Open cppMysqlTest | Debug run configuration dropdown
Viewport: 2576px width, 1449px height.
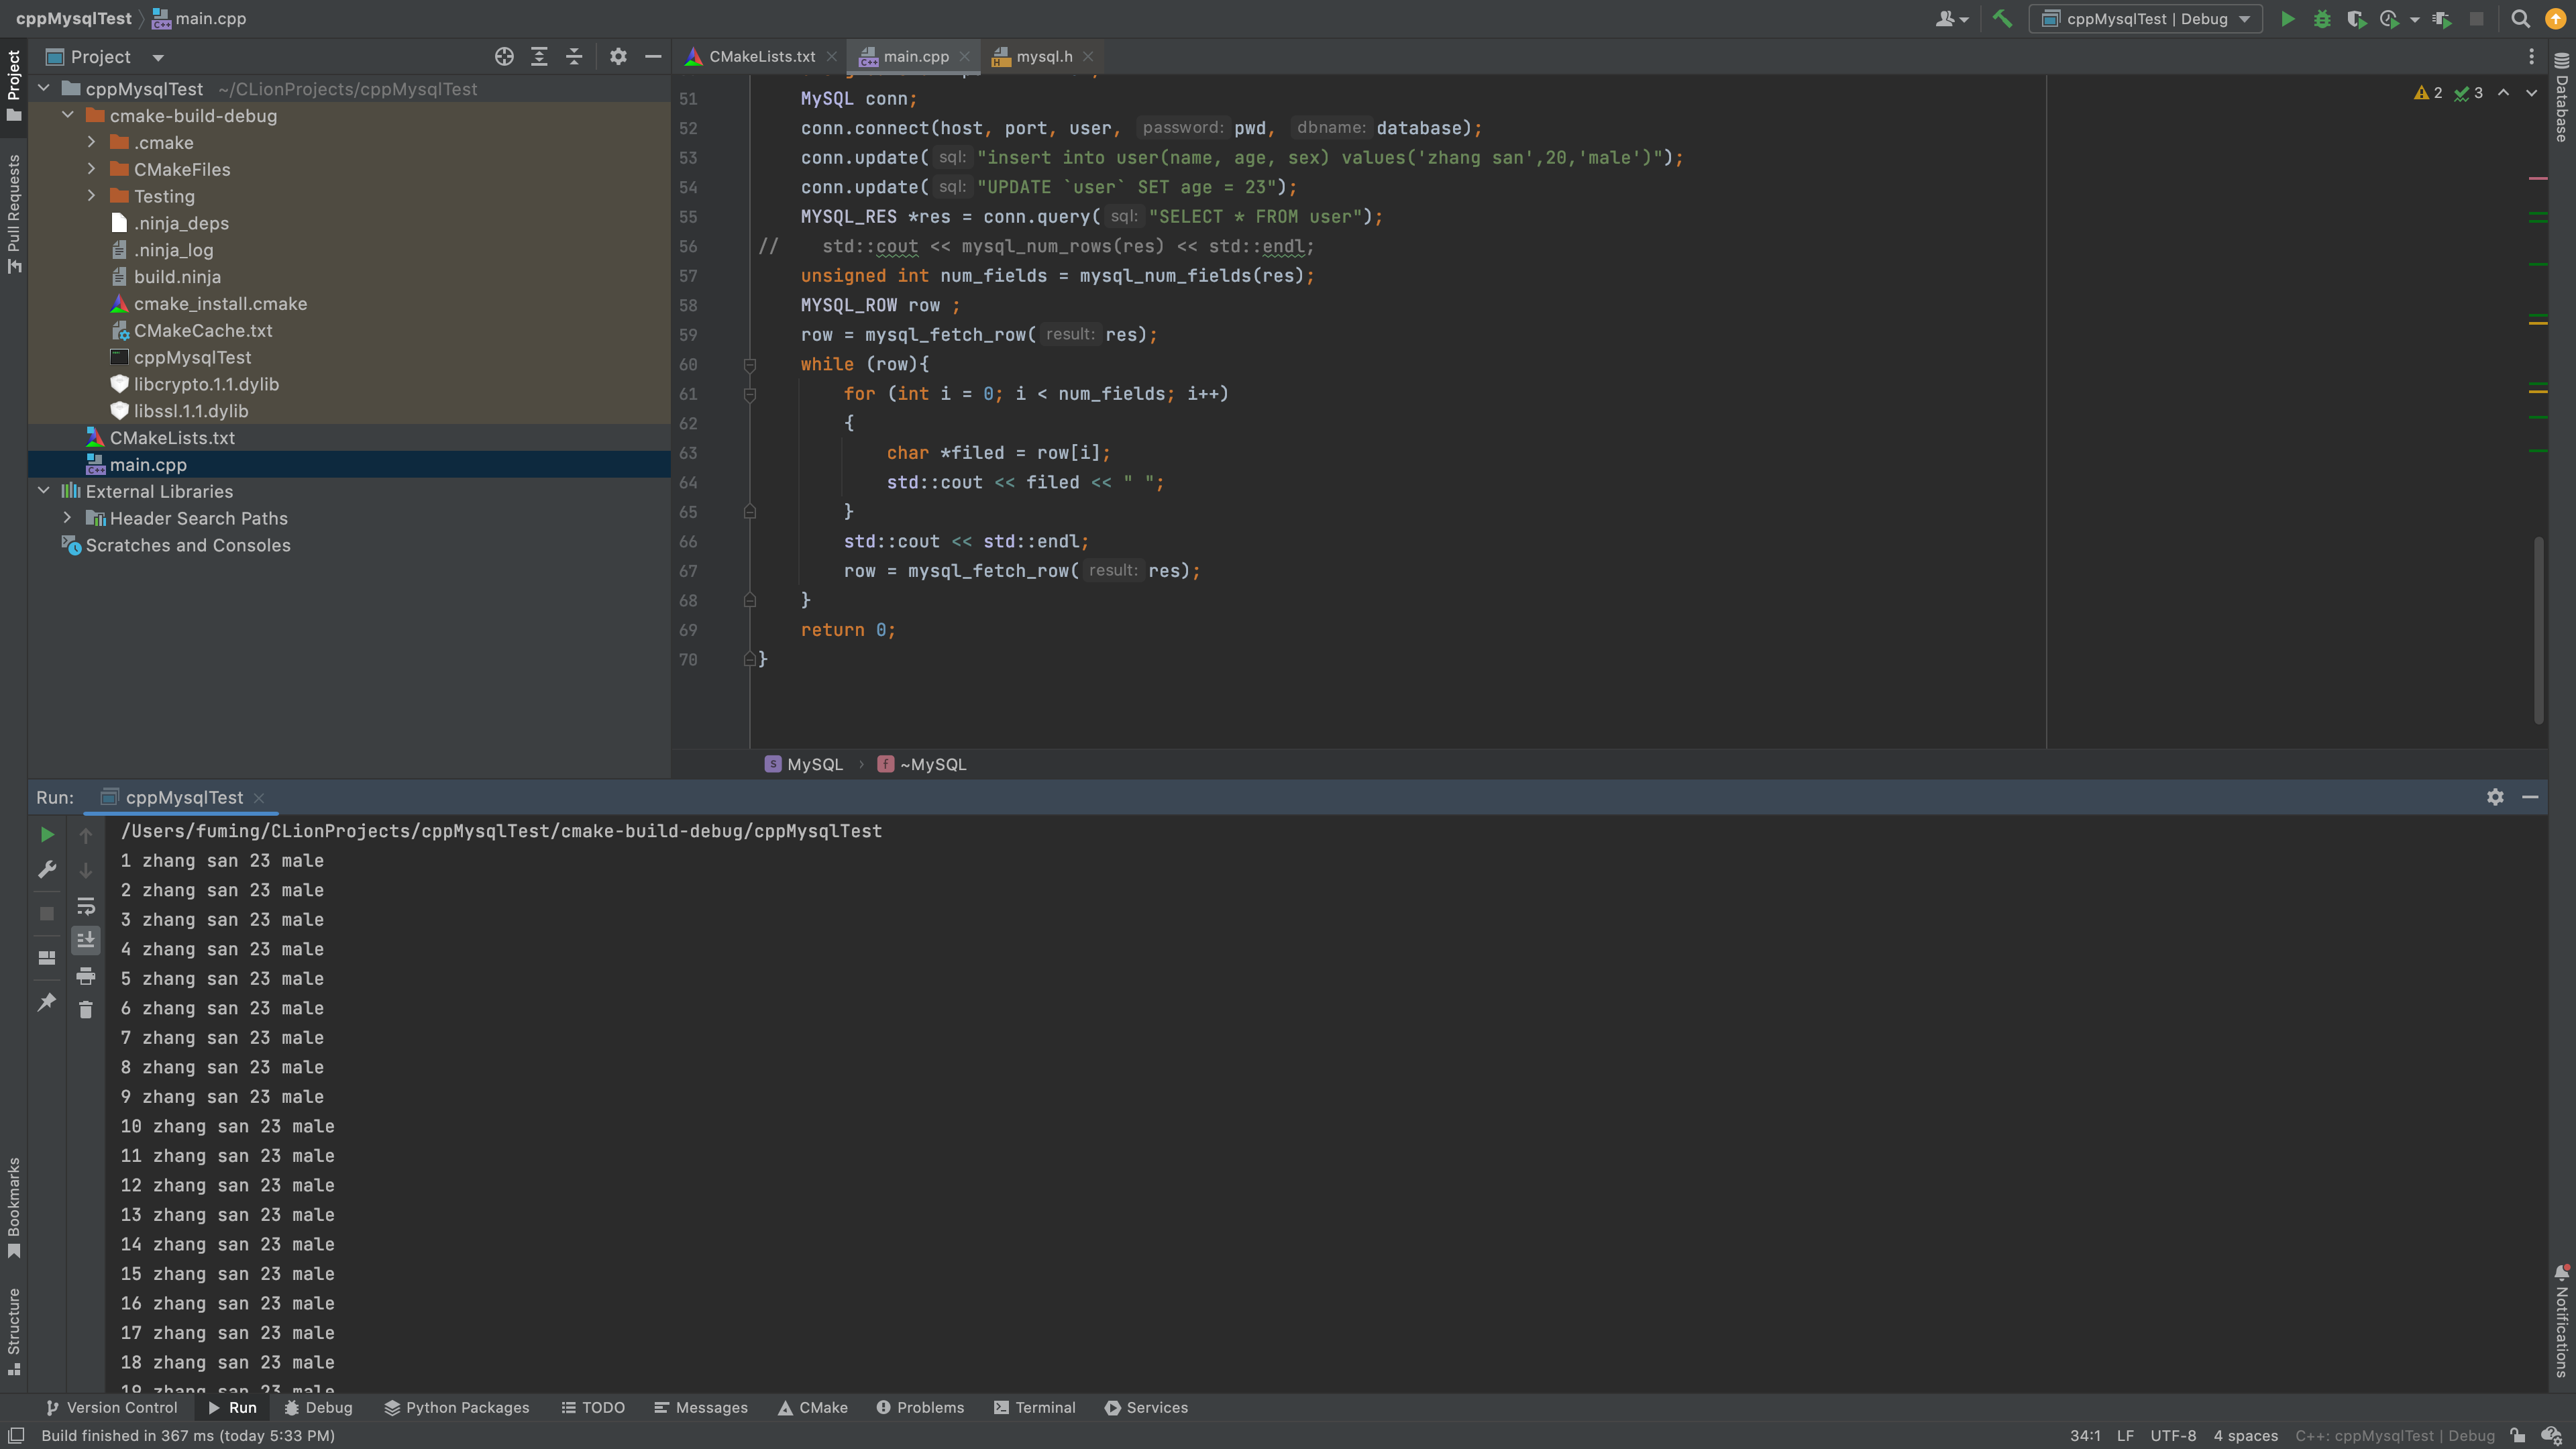click(2145, 19)
